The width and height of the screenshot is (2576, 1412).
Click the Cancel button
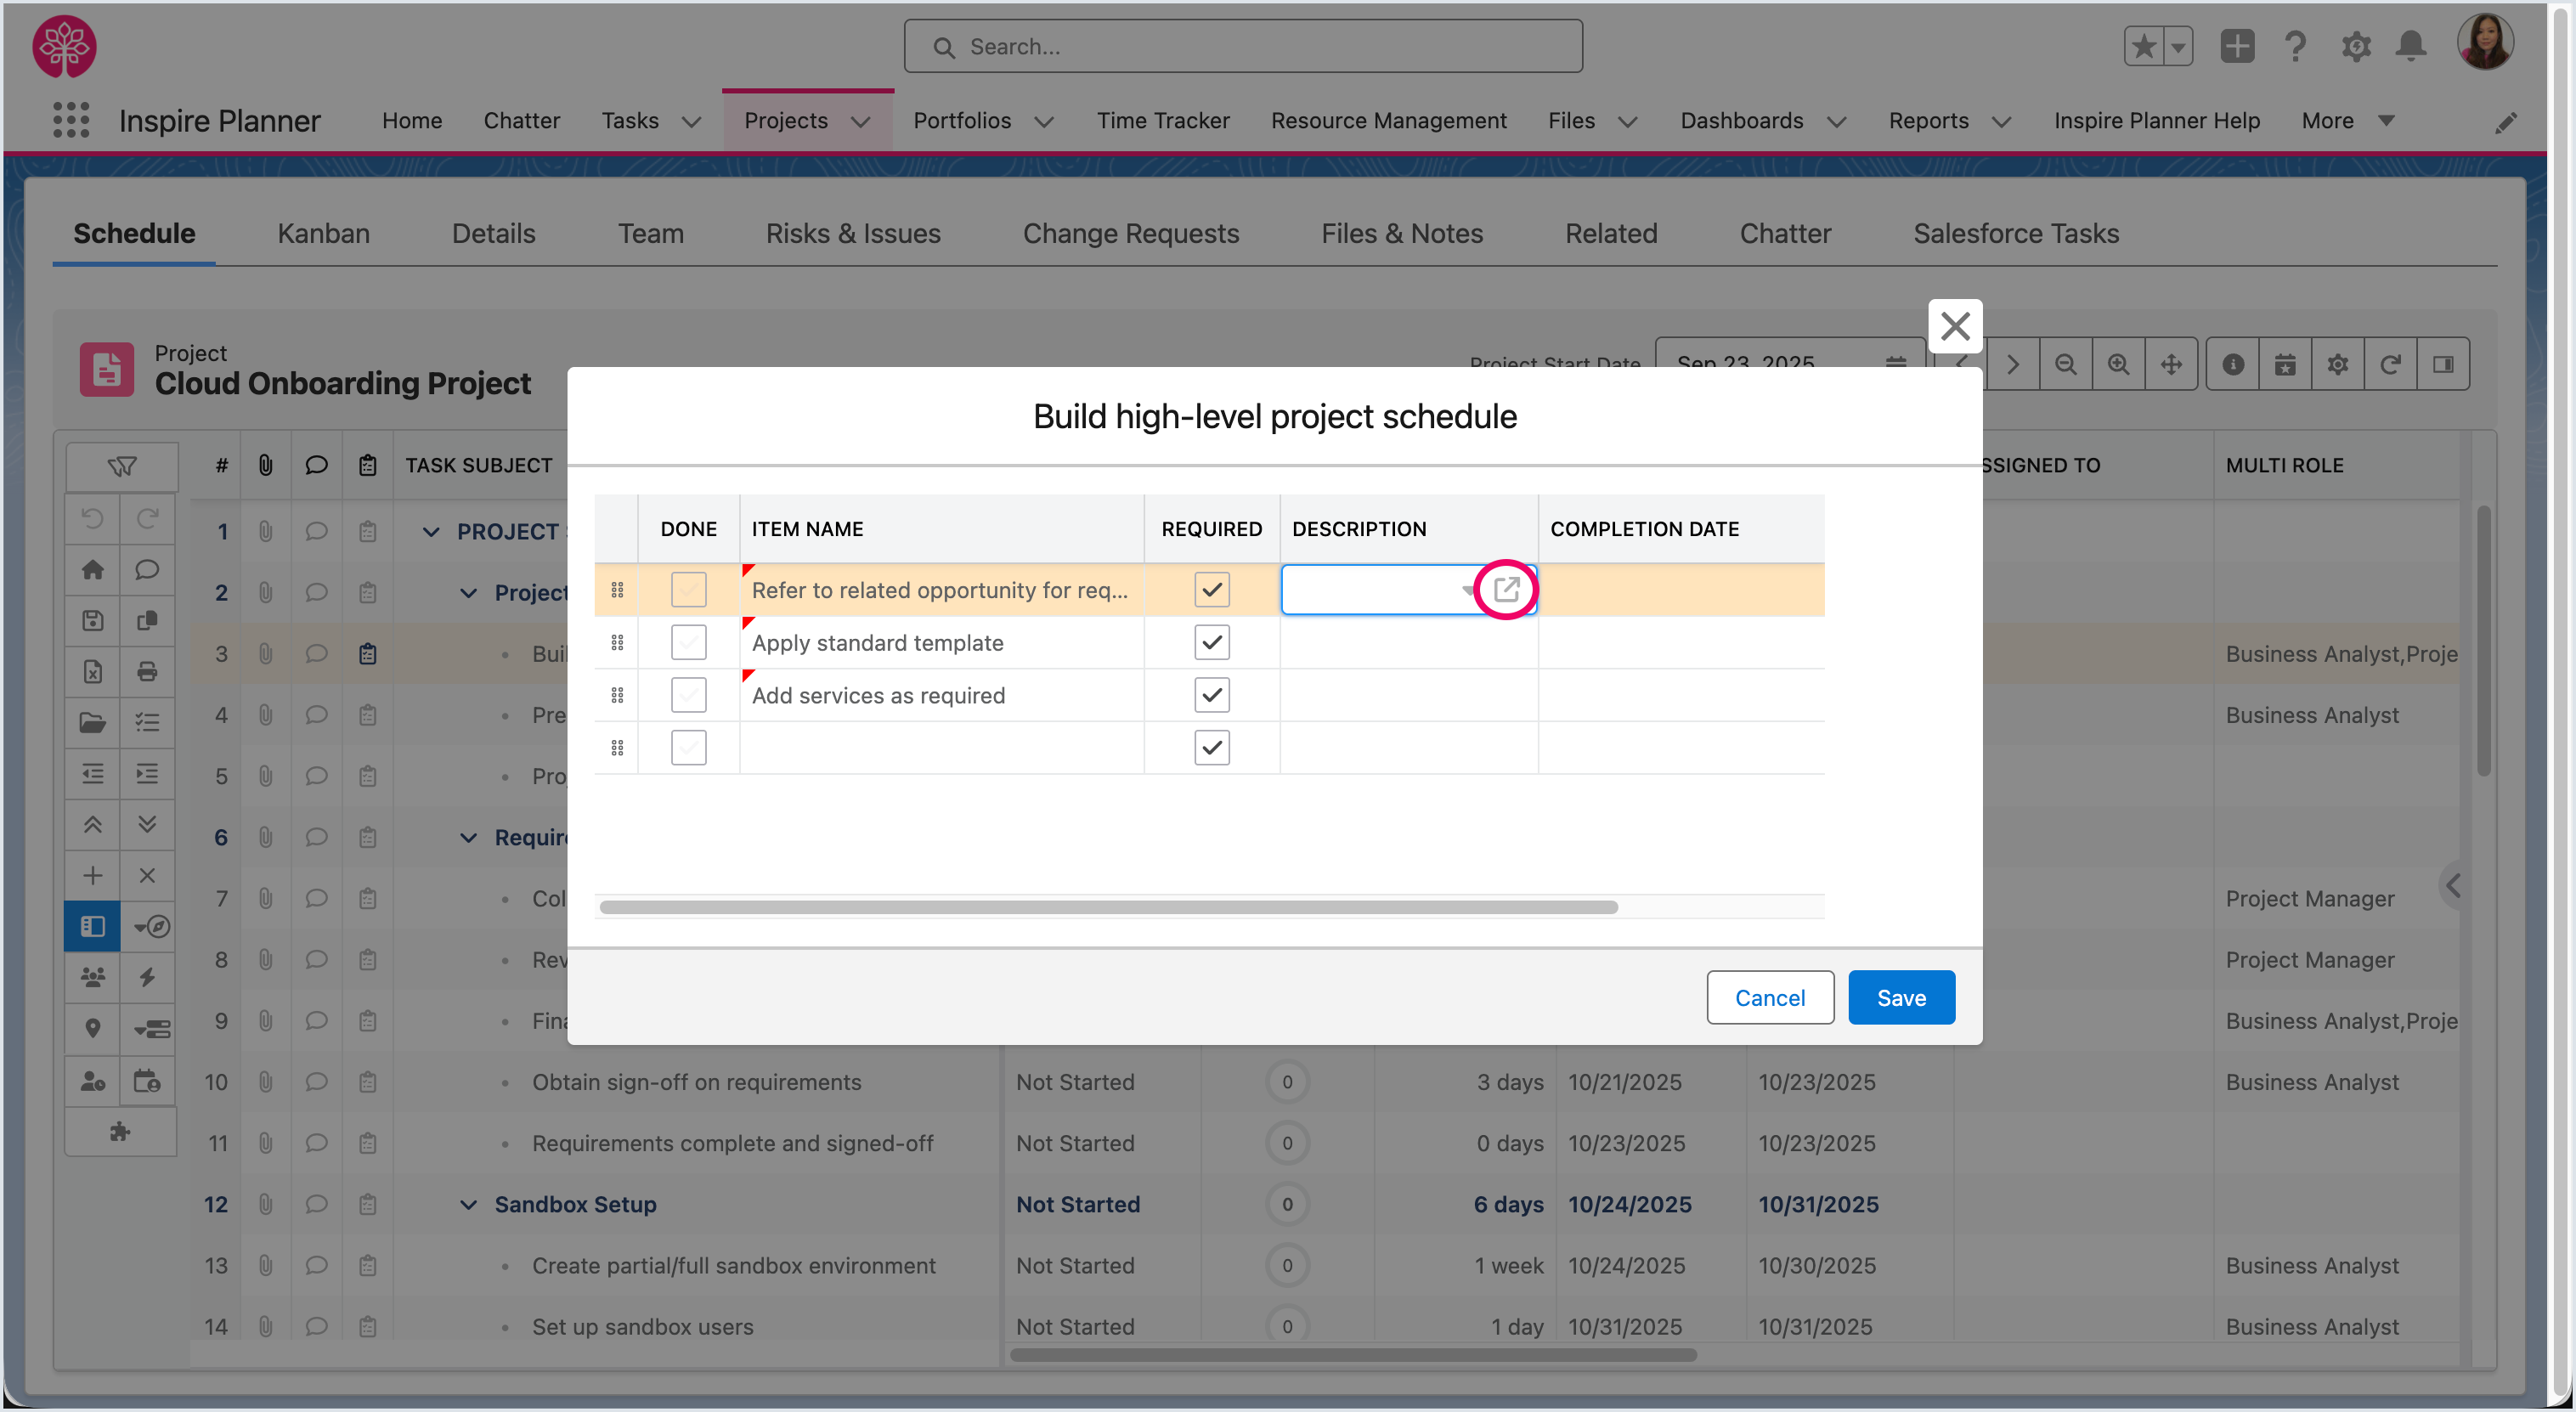pyautogui.click(x=1769, y=997)
